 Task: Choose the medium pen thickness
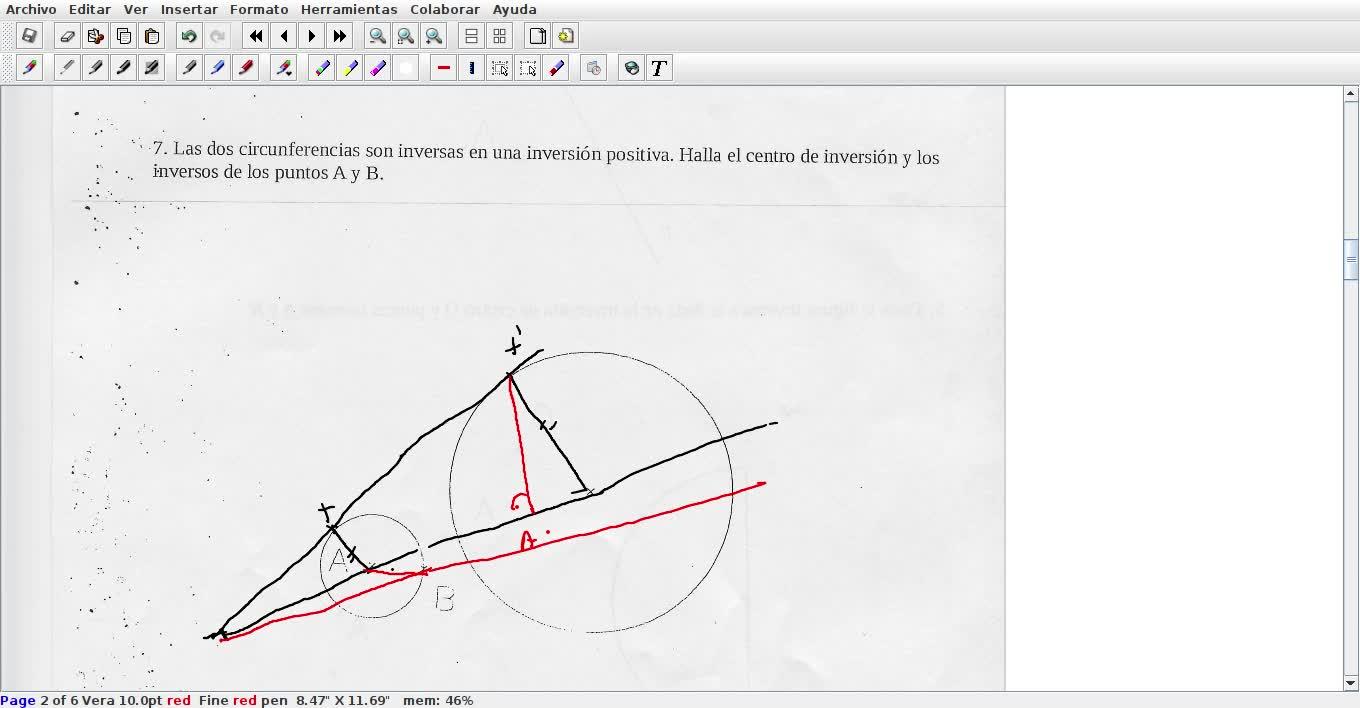click(96, 68)
